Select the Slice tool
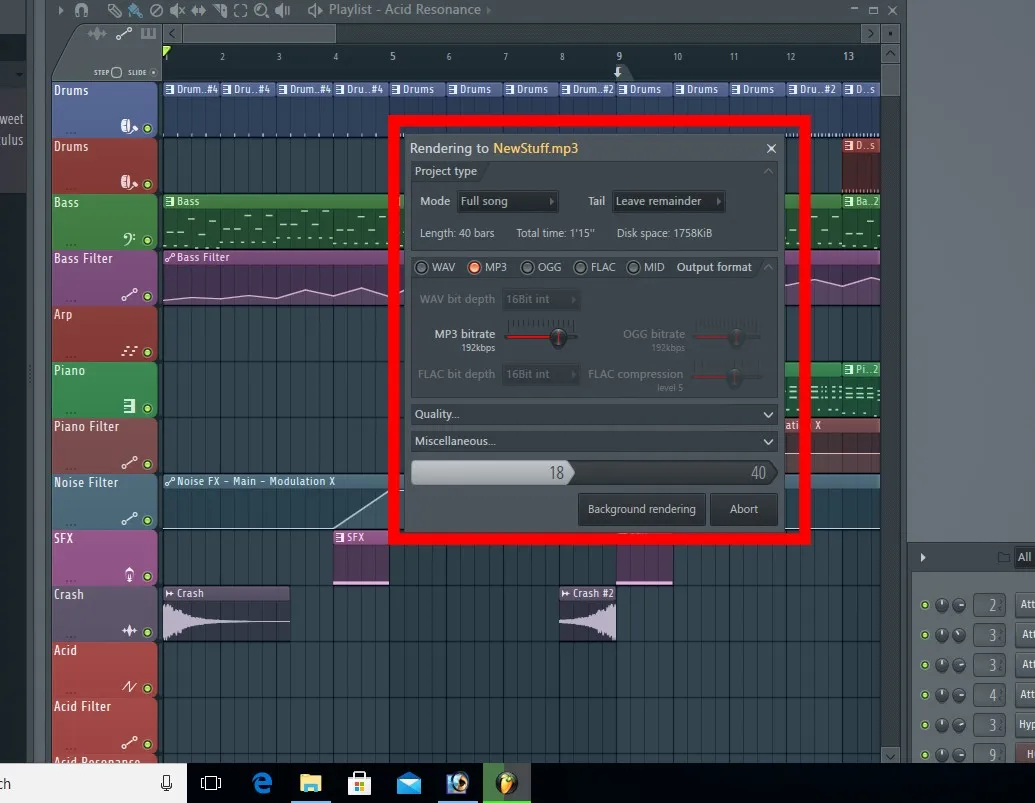The image size is (1035, 803). coord(220,10)
